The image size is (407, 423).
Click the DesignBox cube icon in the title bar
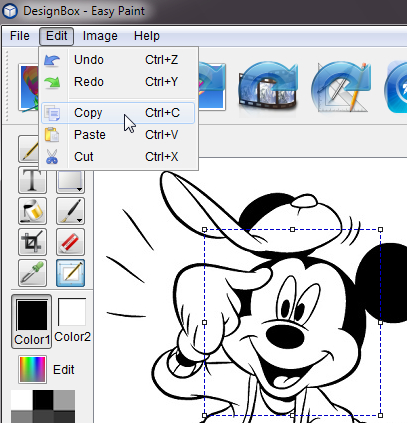pyautogui.click(x=10, y=11)
